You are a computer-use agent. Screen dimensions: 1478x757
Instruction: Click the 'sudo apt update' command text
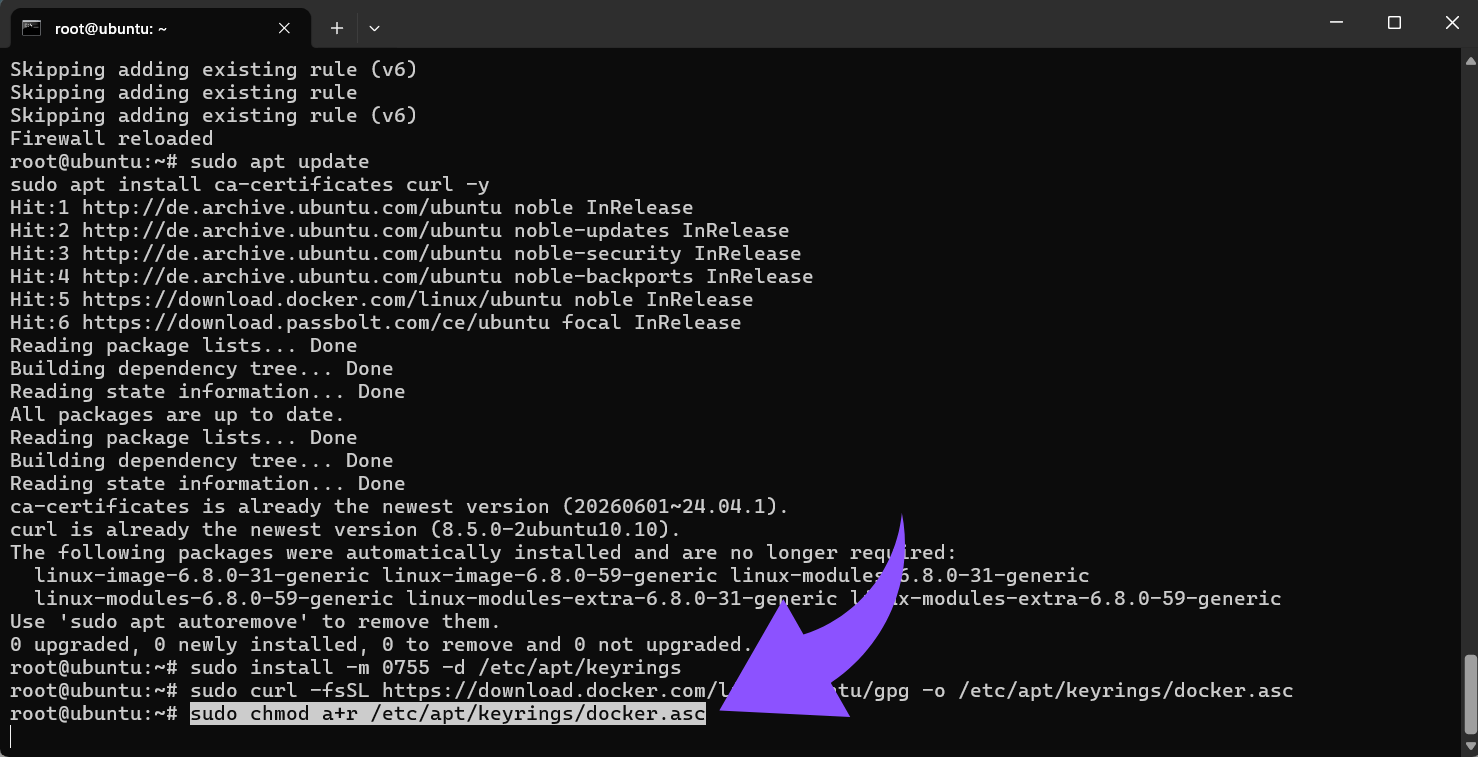tap(280, 161)
